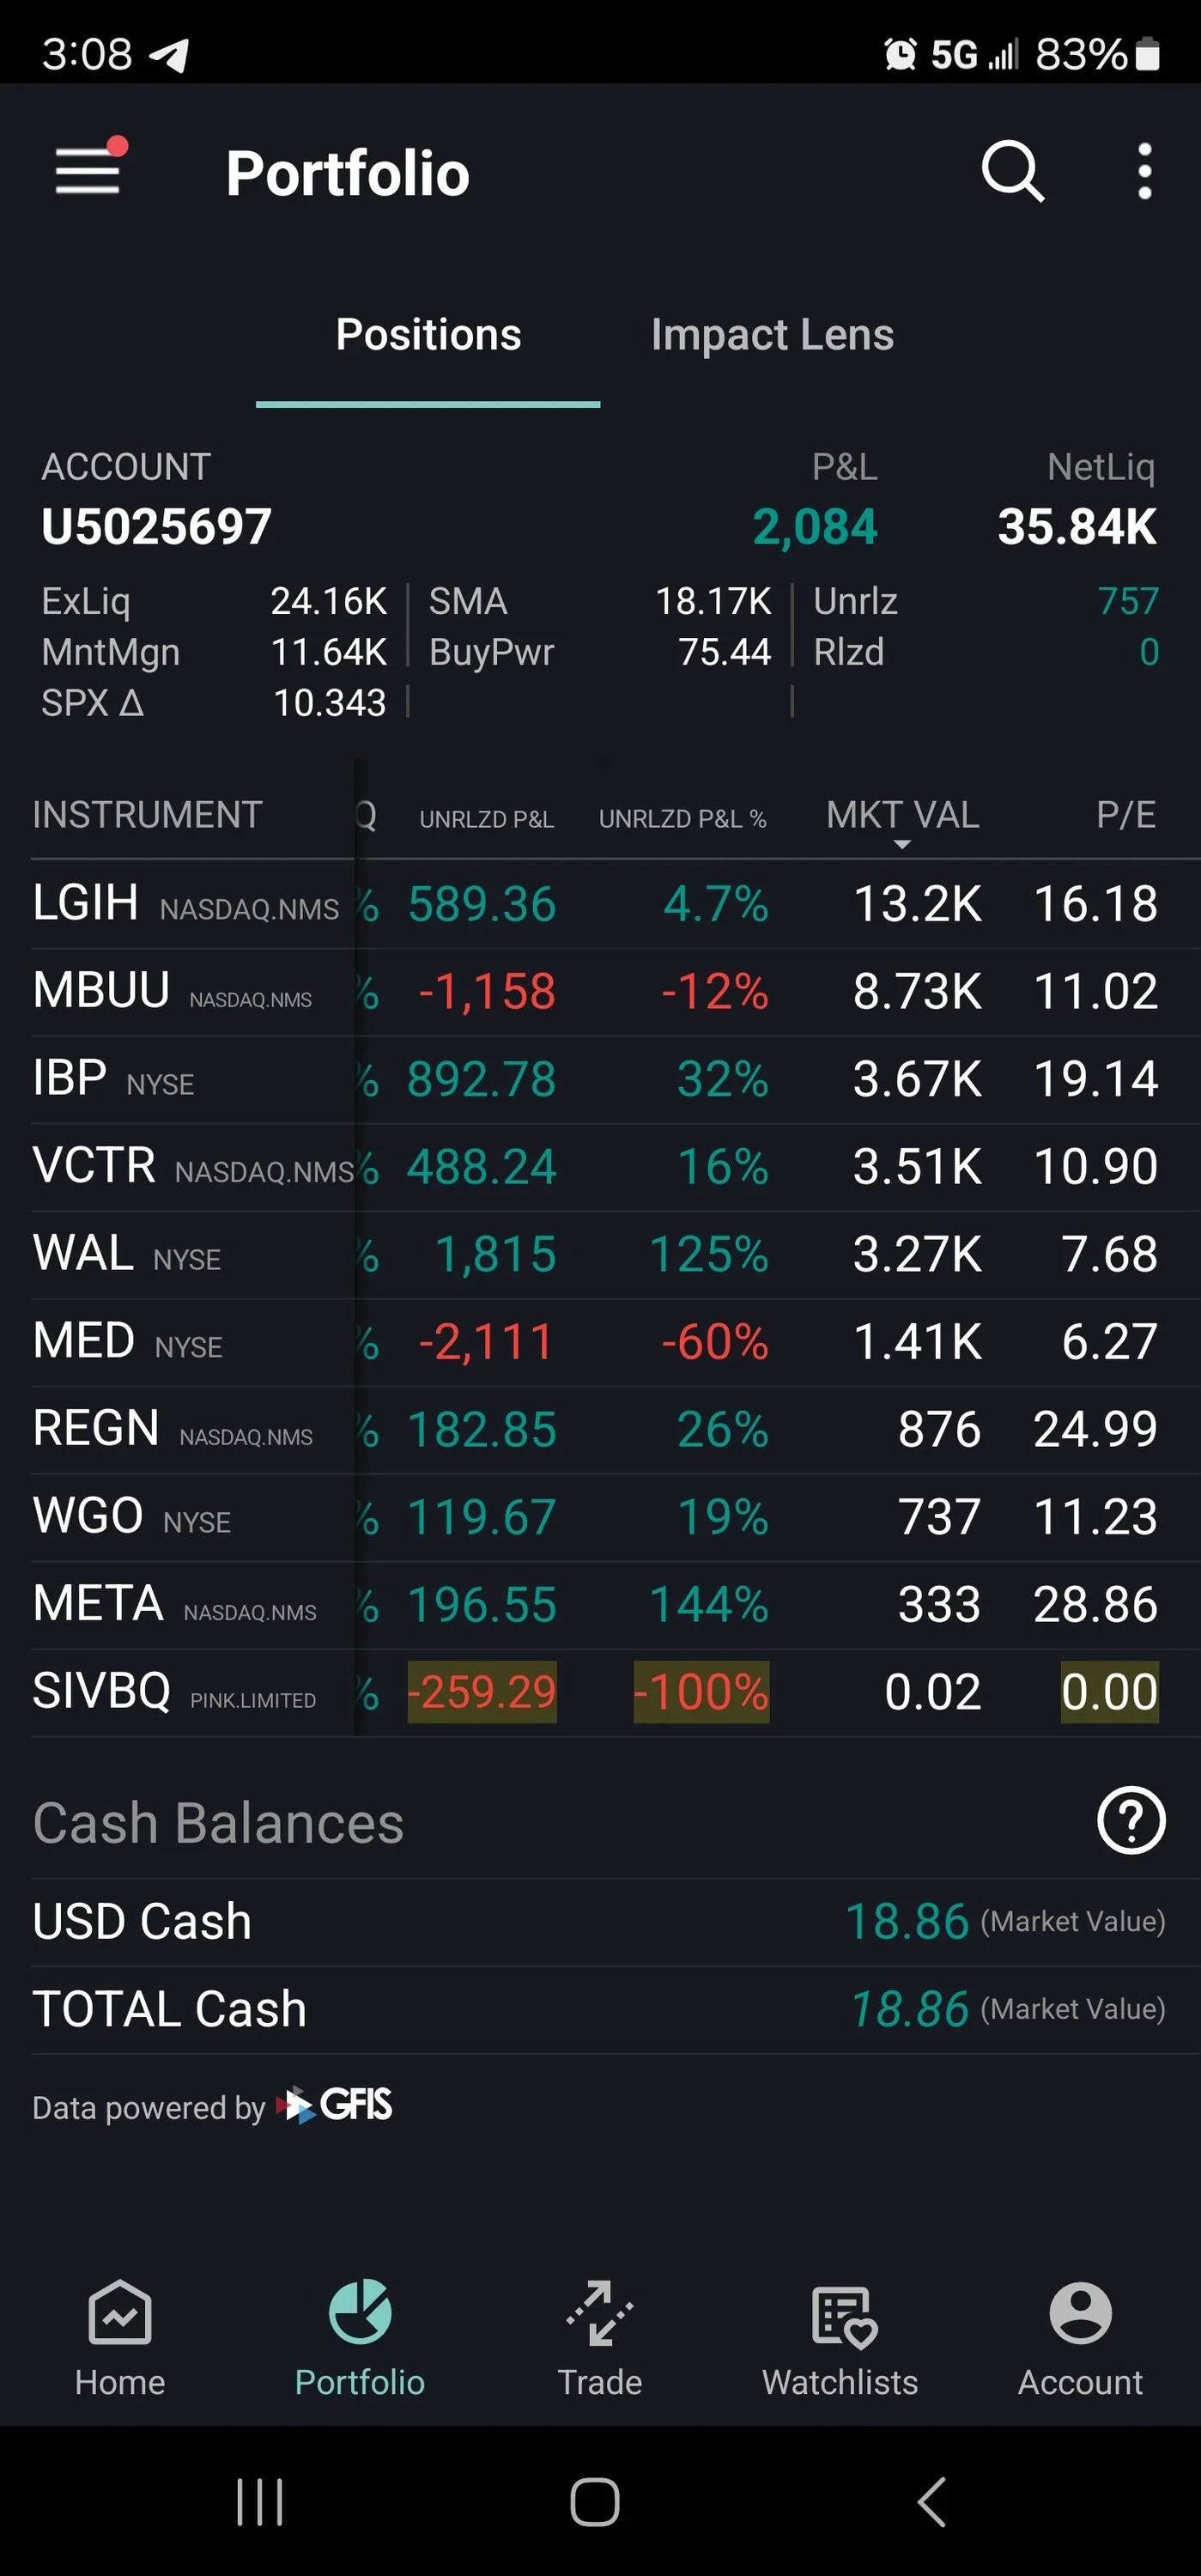Tap account number U5025697

coord(156,527)
